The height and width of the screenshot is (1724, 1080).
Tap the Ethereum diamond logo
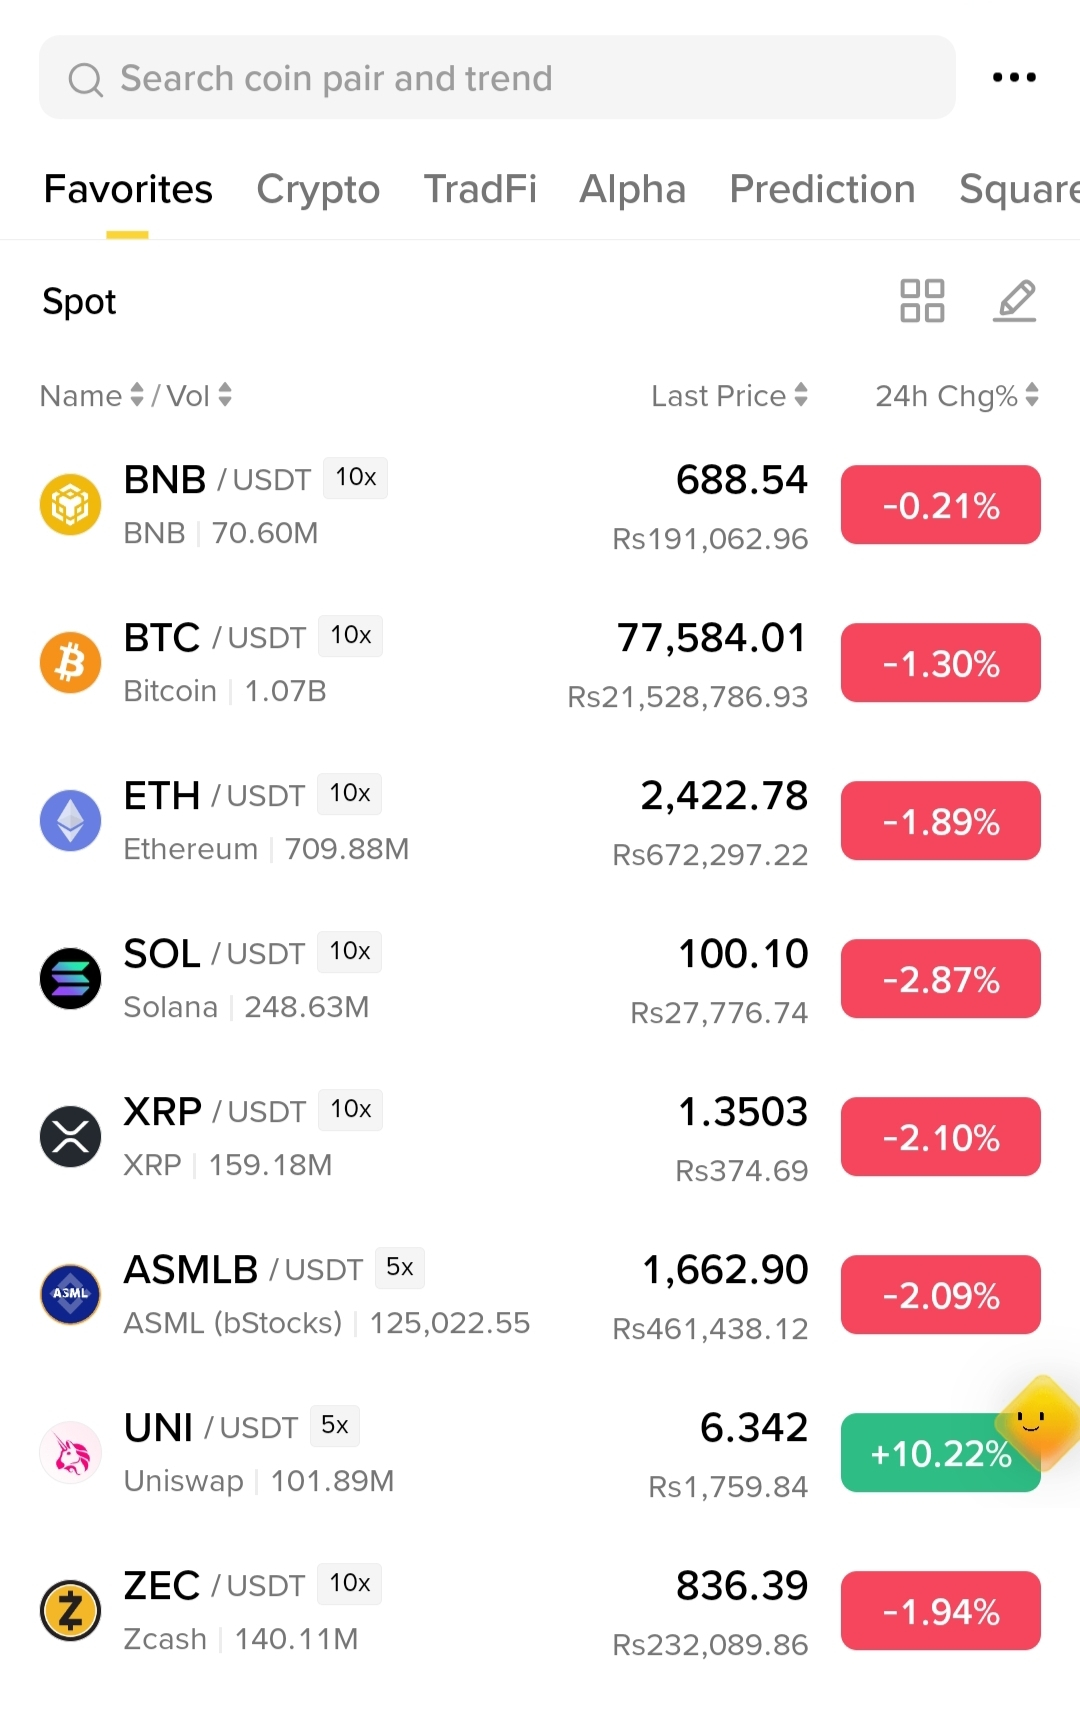tap(70, 820)
